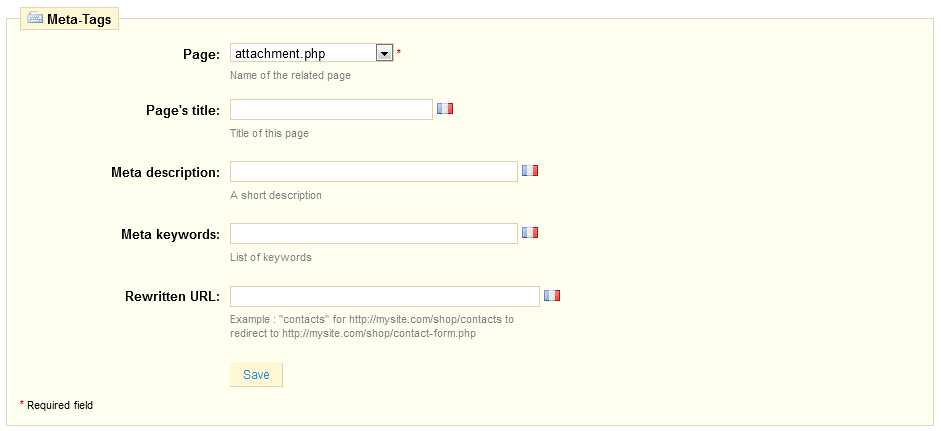Viewport: 941px width, 431px height.
Task: Click the "Page:" field label
Action: tap(202, 55)
